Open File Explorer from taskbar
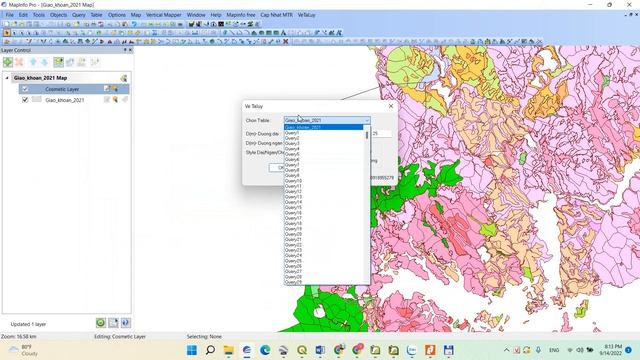 229,350
